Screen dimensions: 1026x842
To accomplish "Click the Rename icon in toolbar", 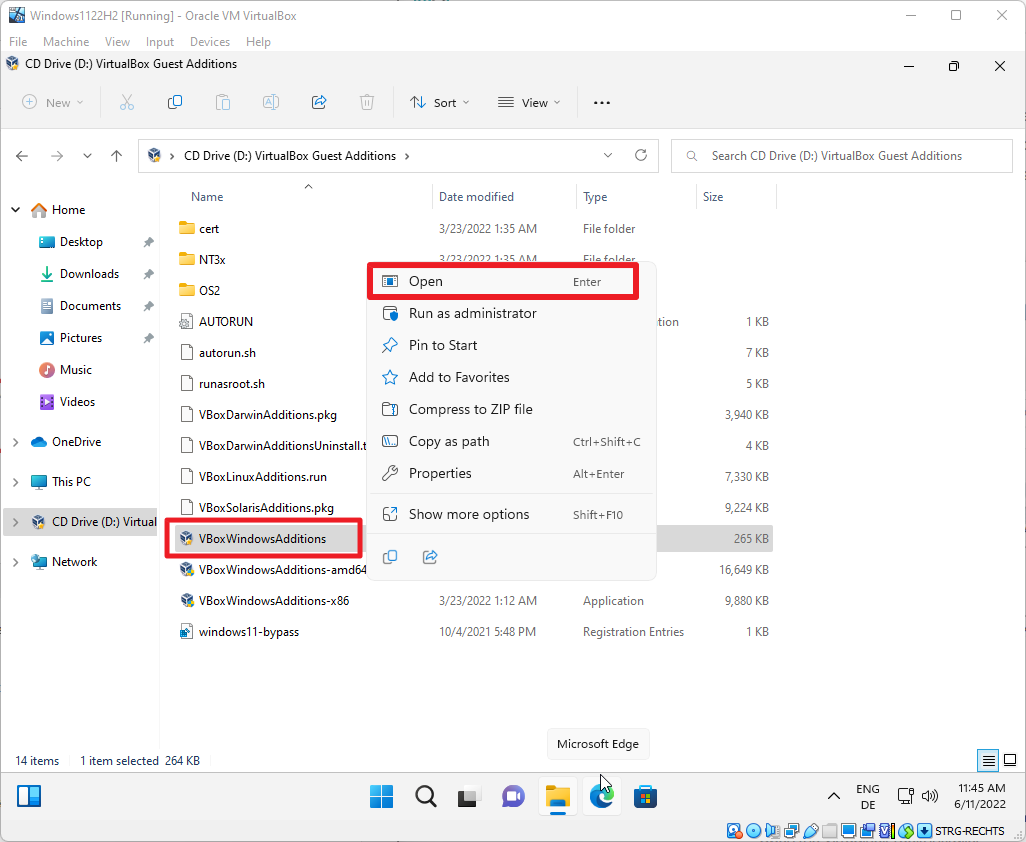I will pyautogui.click(x=271, y=103).
